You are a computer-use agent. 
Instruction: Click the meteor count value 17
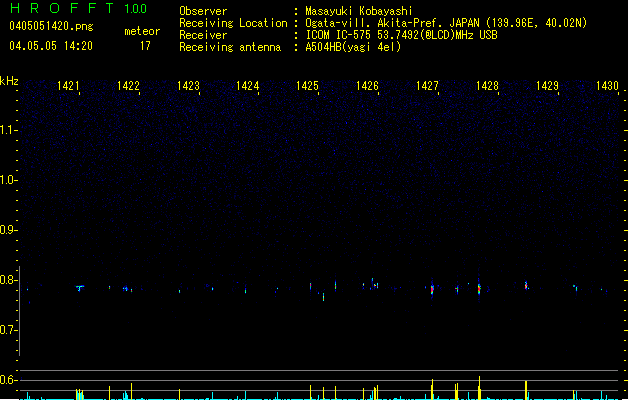tap(145, 46)
